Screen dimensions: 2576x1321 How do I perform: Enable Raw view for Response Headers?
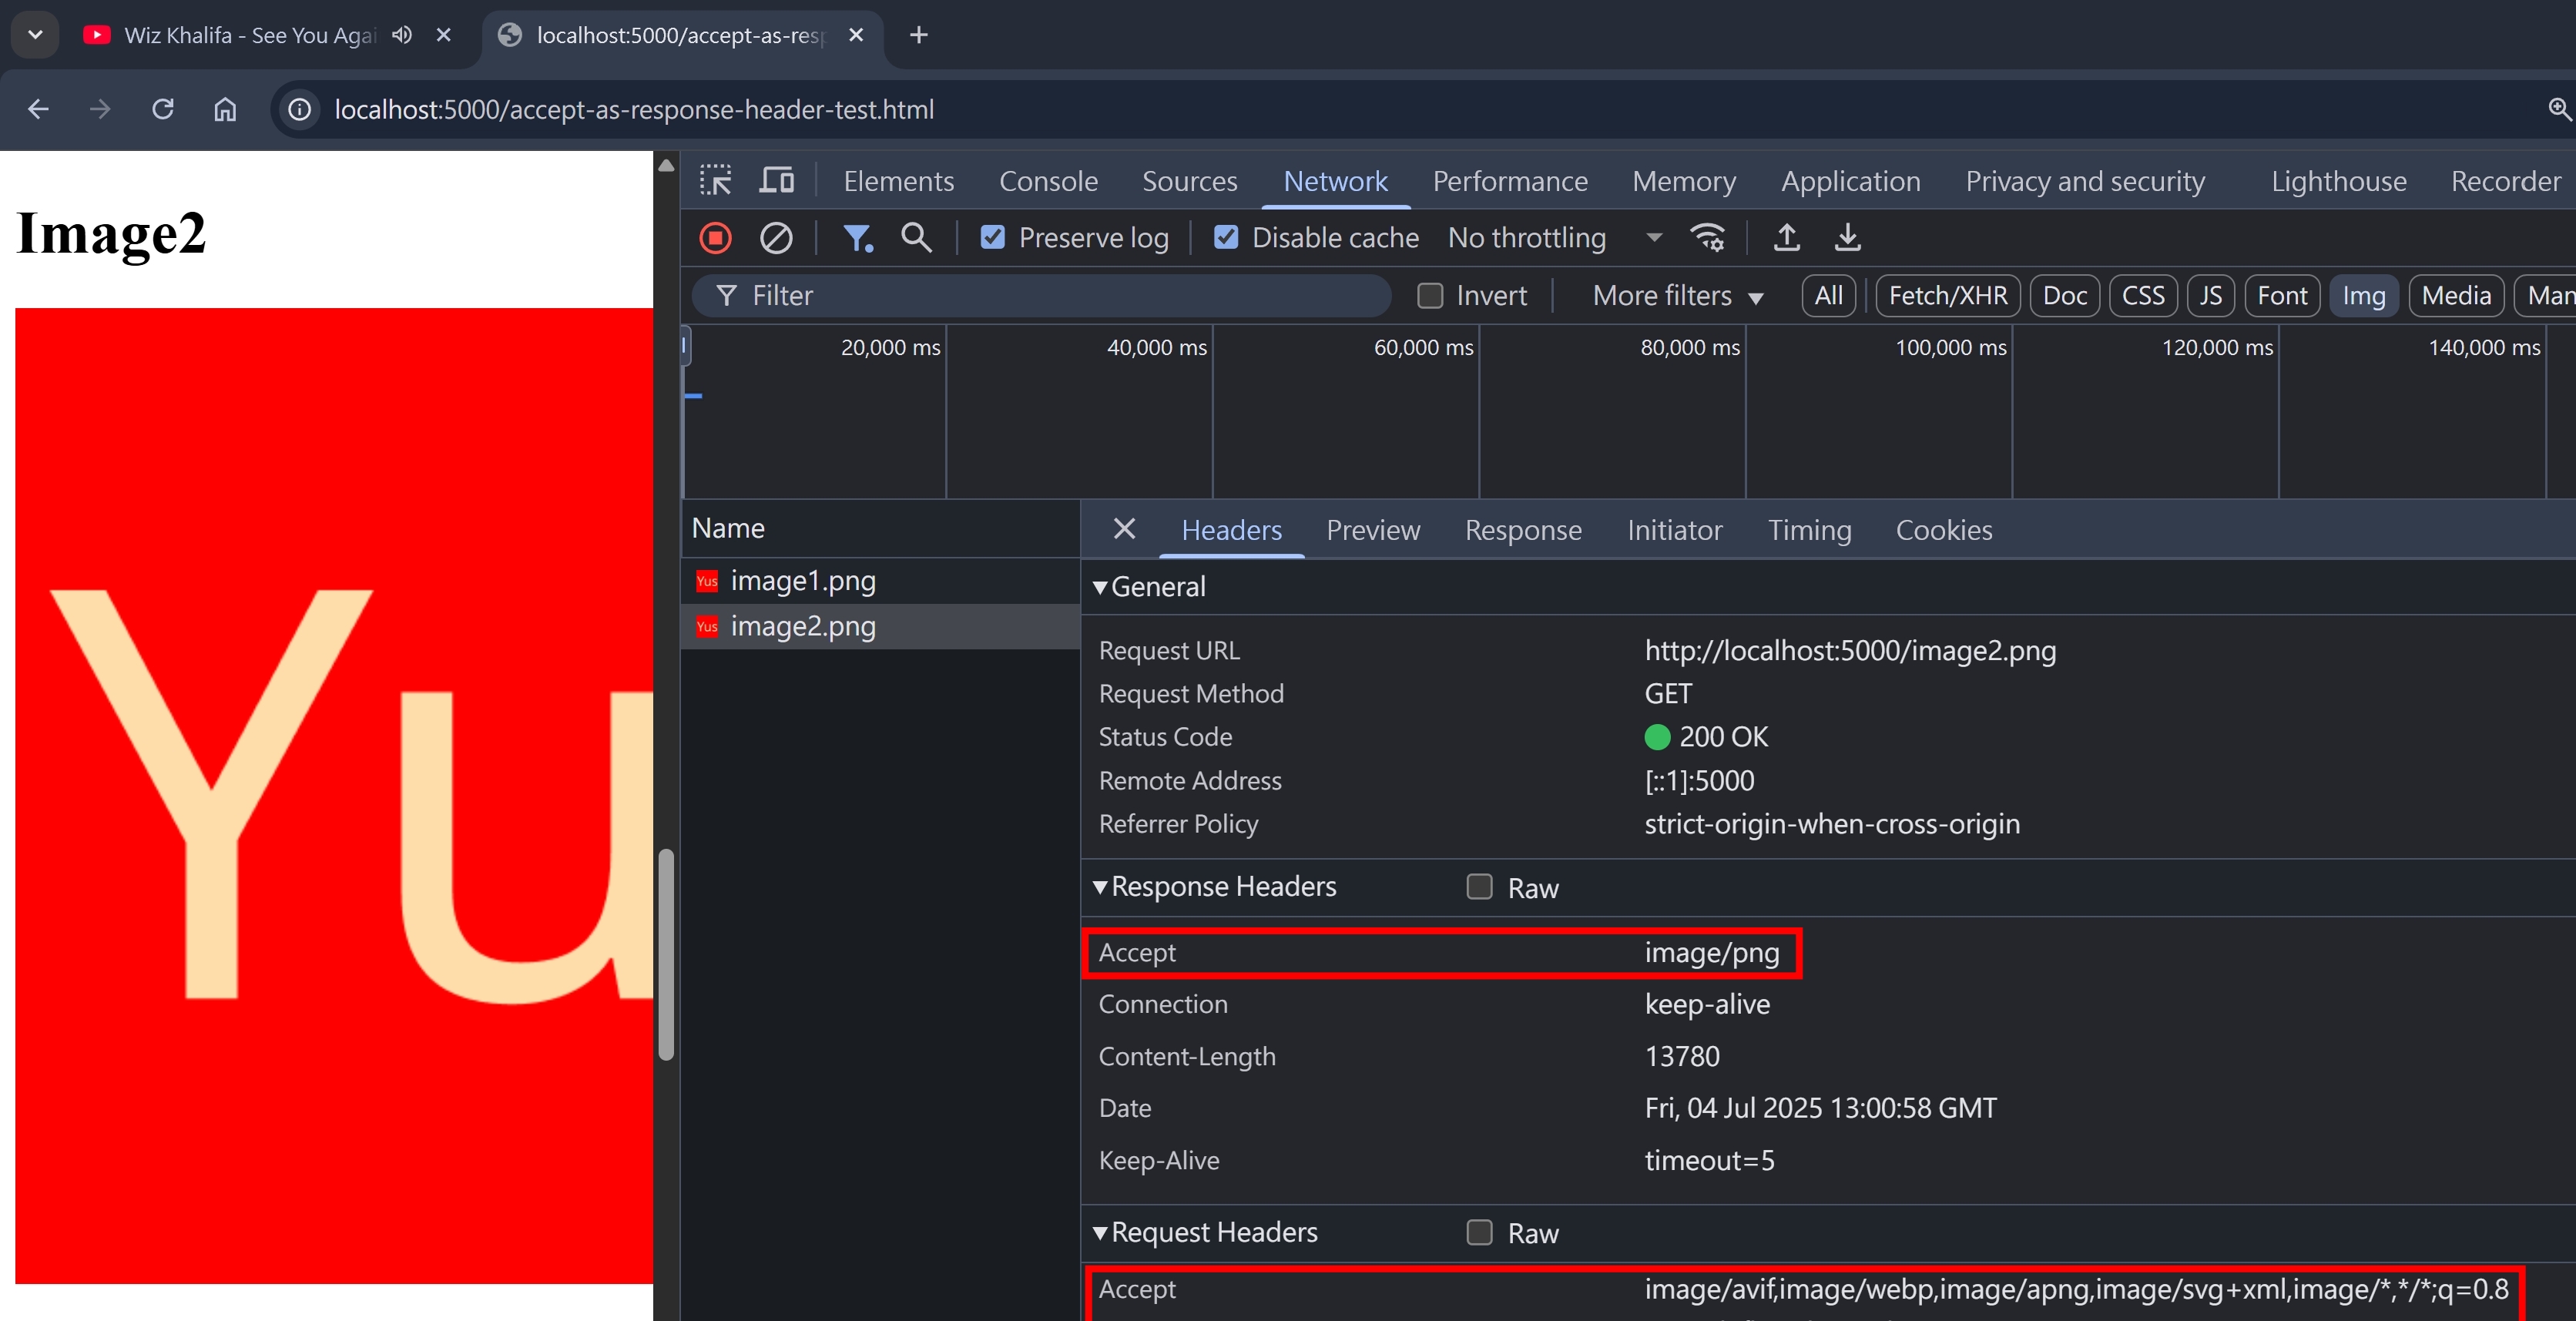coord(1479,887)
